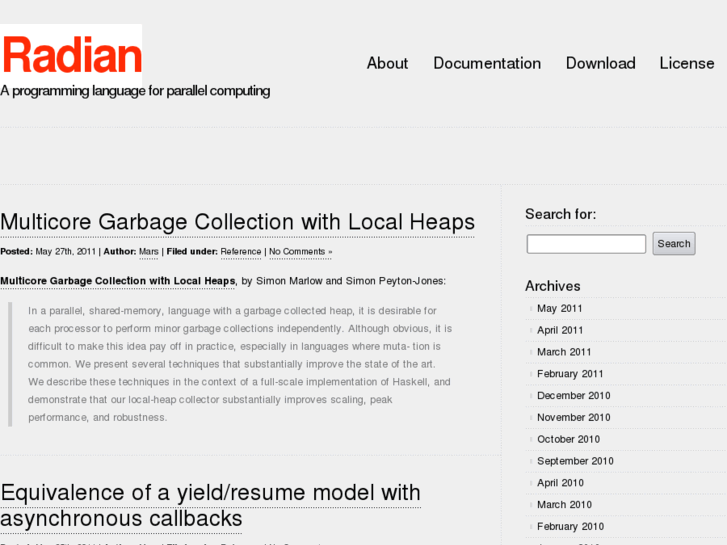The image size is (727, 545).
Task: Open March 2010 archive
Action: [564, 505]
